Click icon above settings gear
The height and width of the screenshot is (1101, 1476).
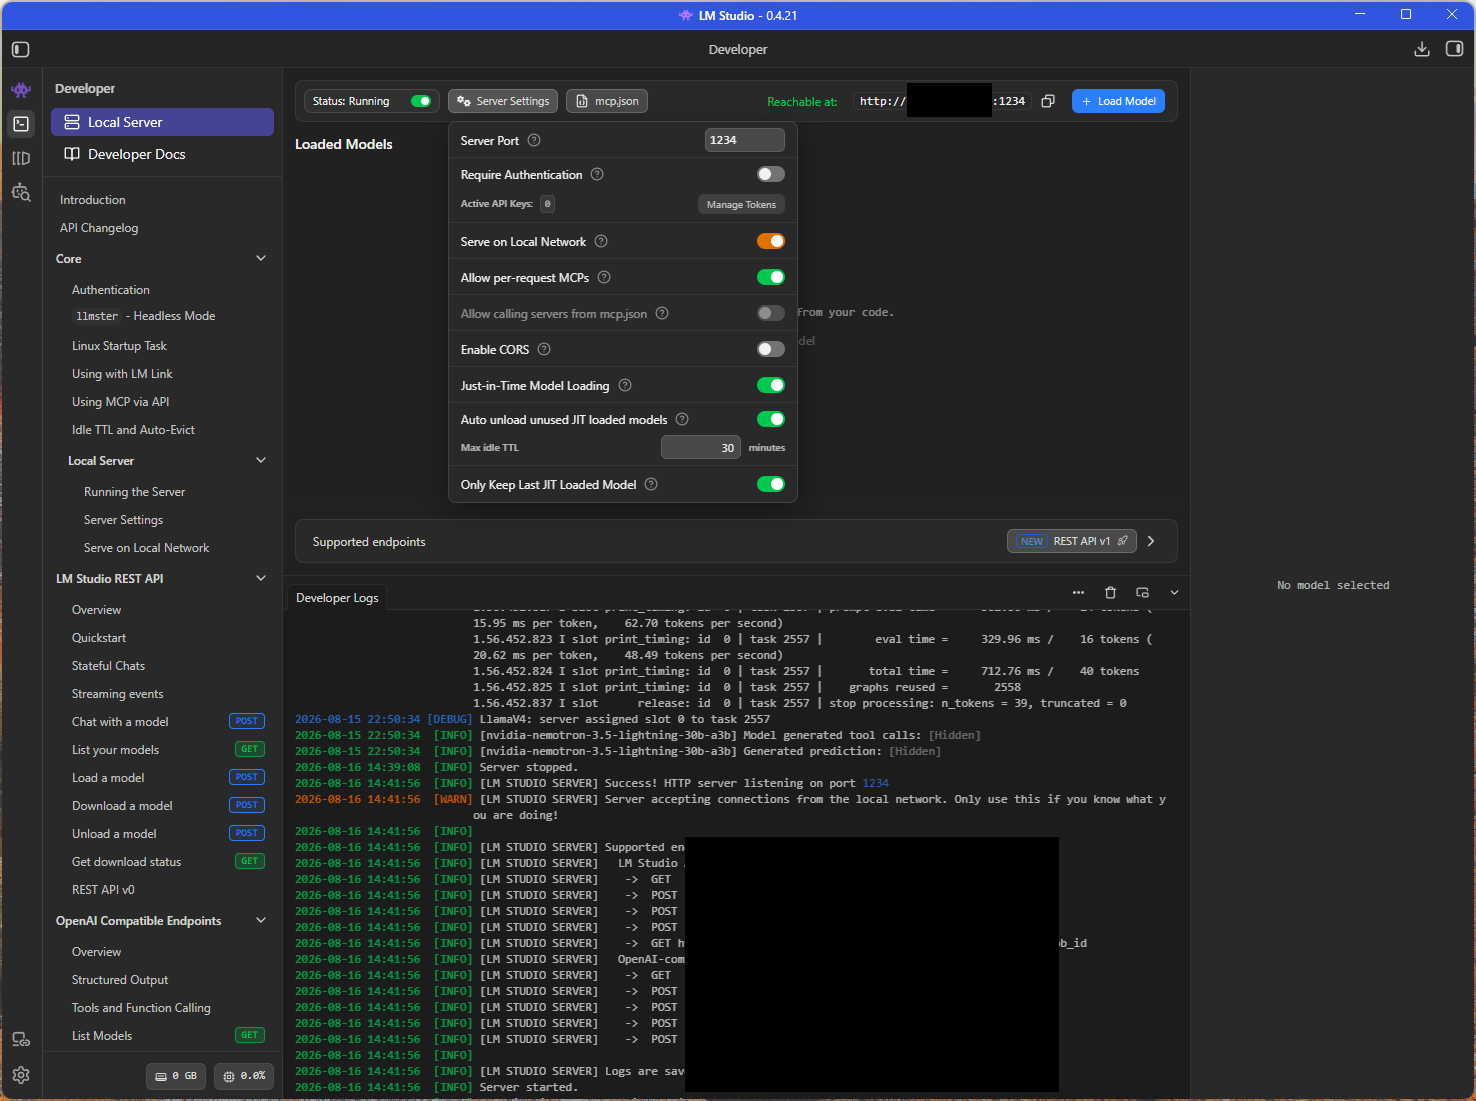(x=21, y=1039)
